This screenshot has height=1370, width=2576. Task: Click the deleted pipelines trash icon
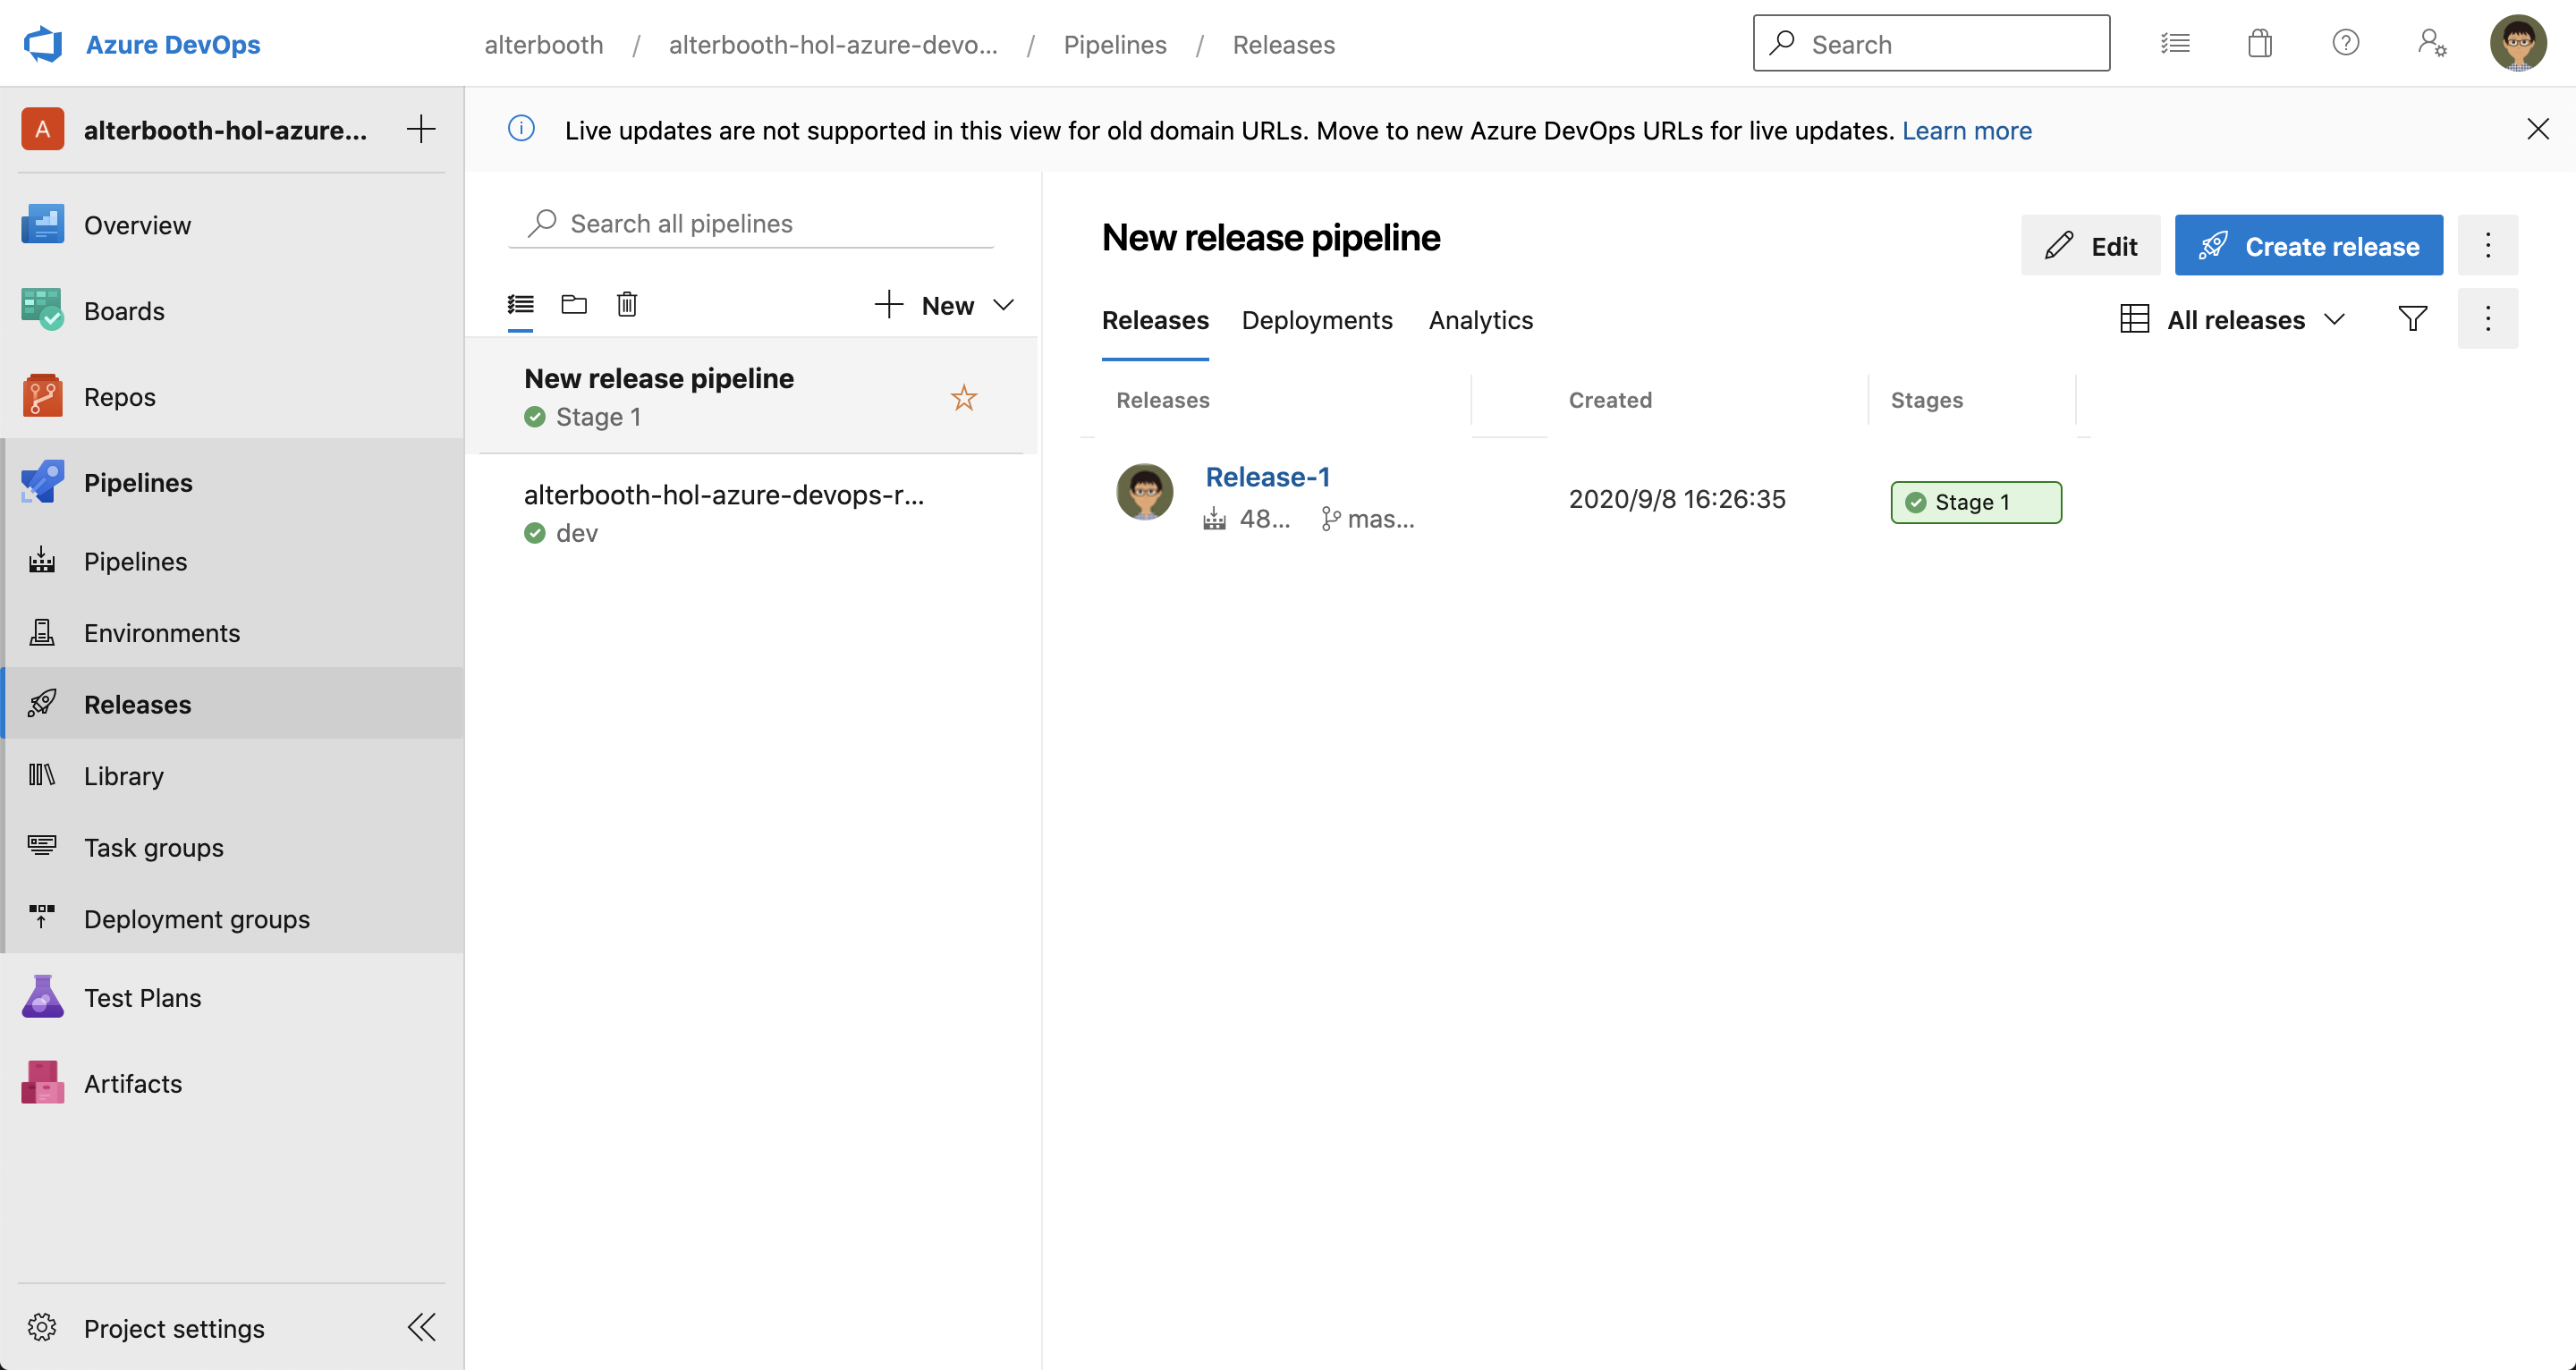coord(627,304)
